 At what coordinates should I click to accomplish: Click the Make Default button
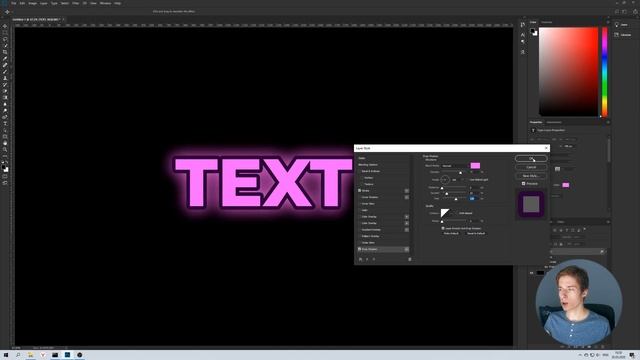pyautogui.click(x=451, y=233)
